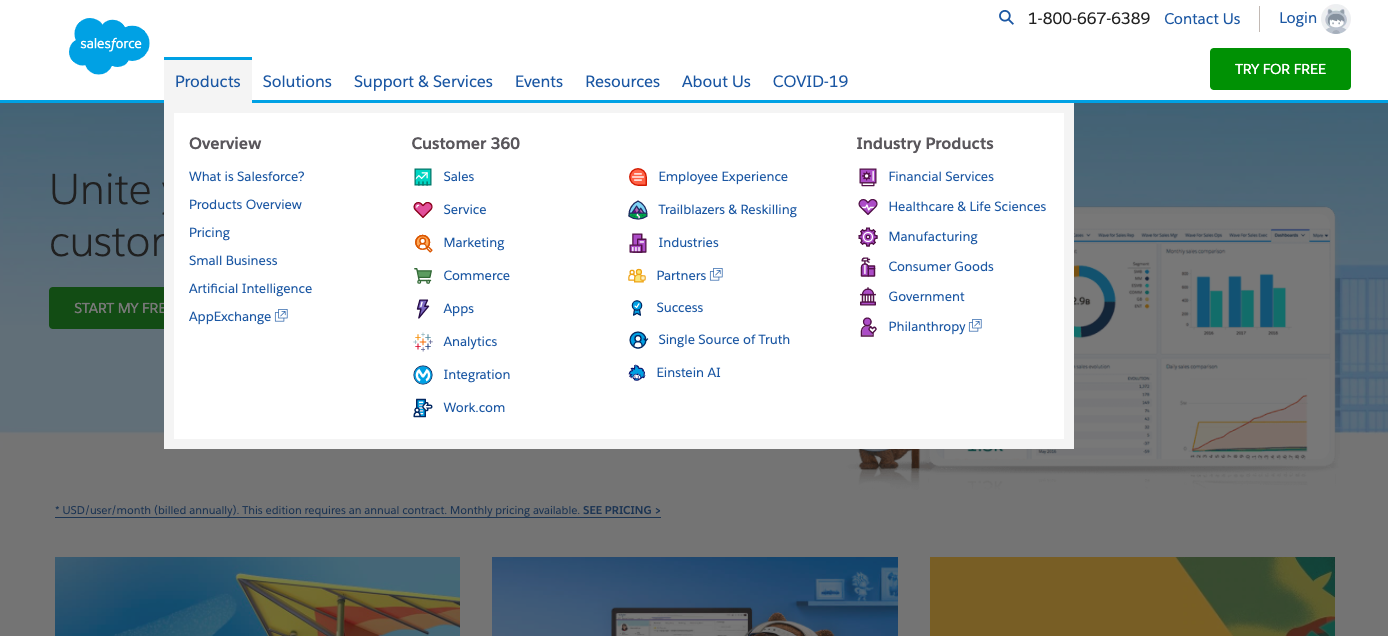
Task: Open the Events menu
Action: tap(539, 81)
